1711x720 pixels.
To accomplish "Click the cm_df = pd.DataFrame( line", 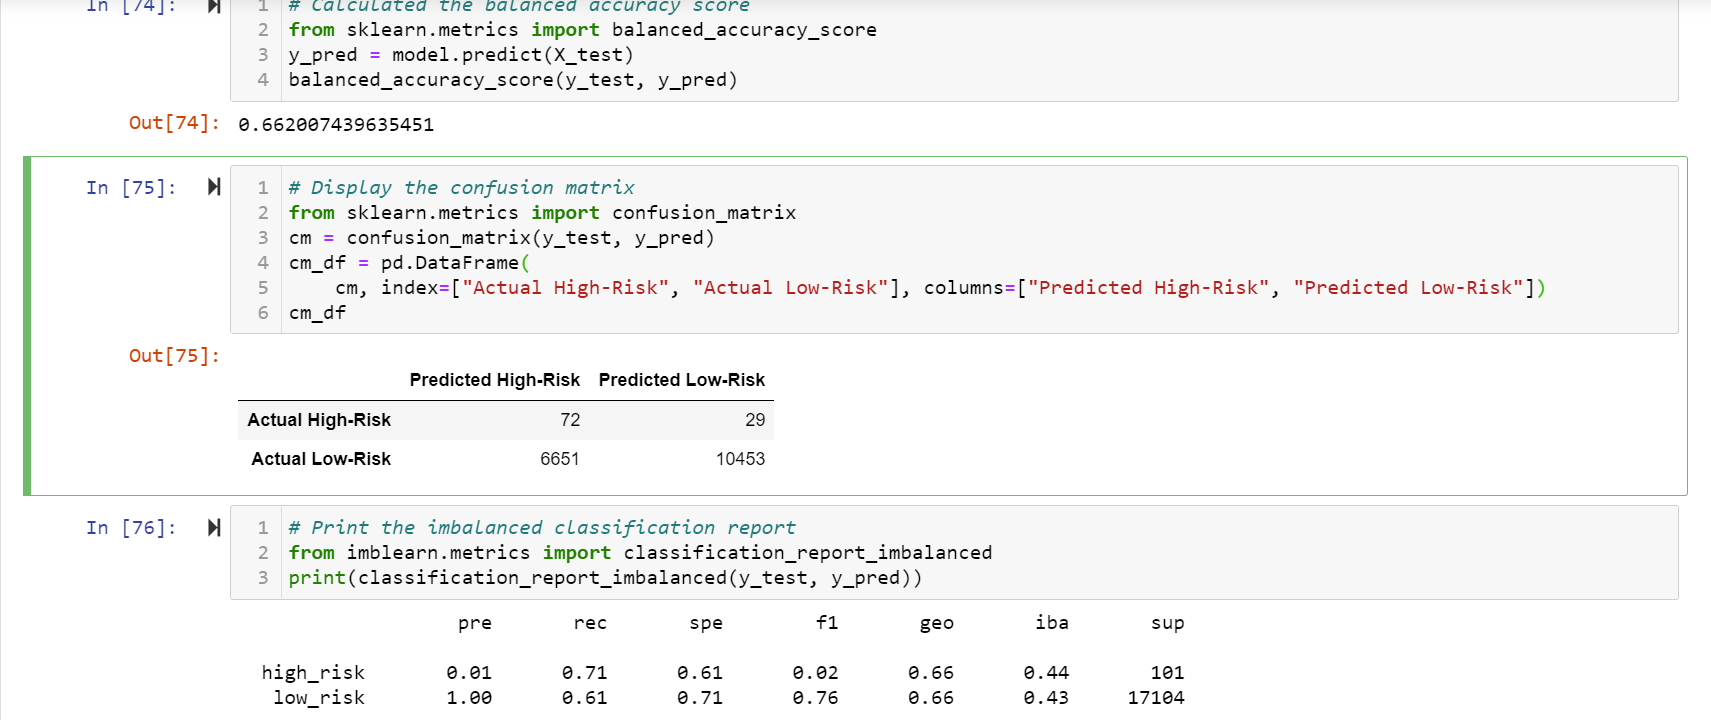I will click(409, 263).
